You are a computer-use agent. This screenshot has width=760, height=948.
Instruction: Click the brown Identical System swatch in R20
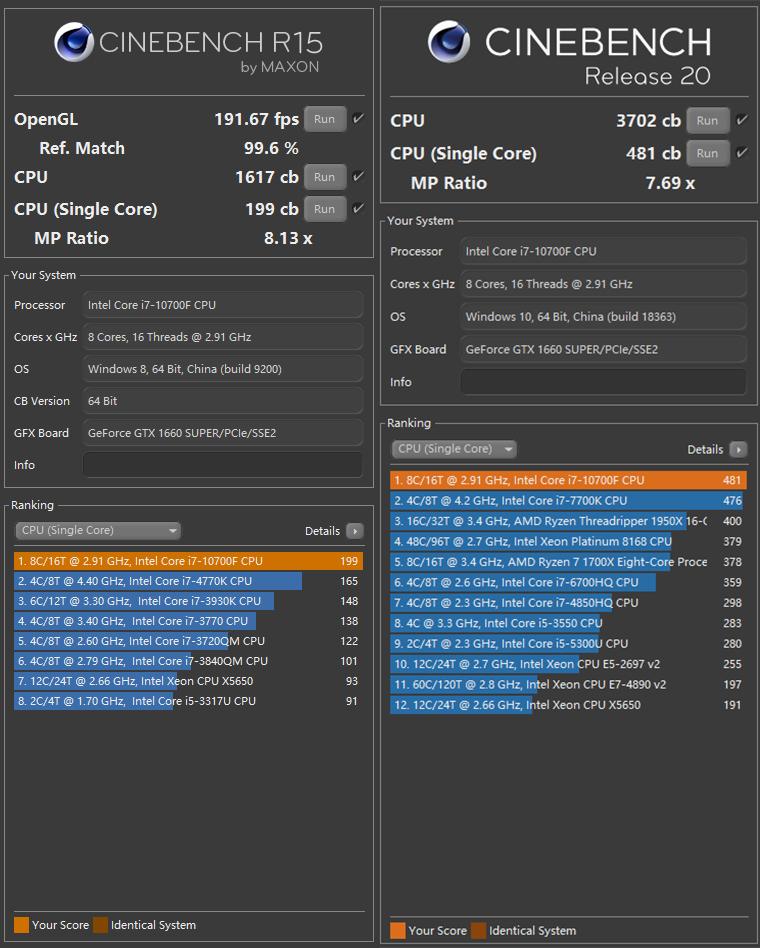(x=478, y=931)
